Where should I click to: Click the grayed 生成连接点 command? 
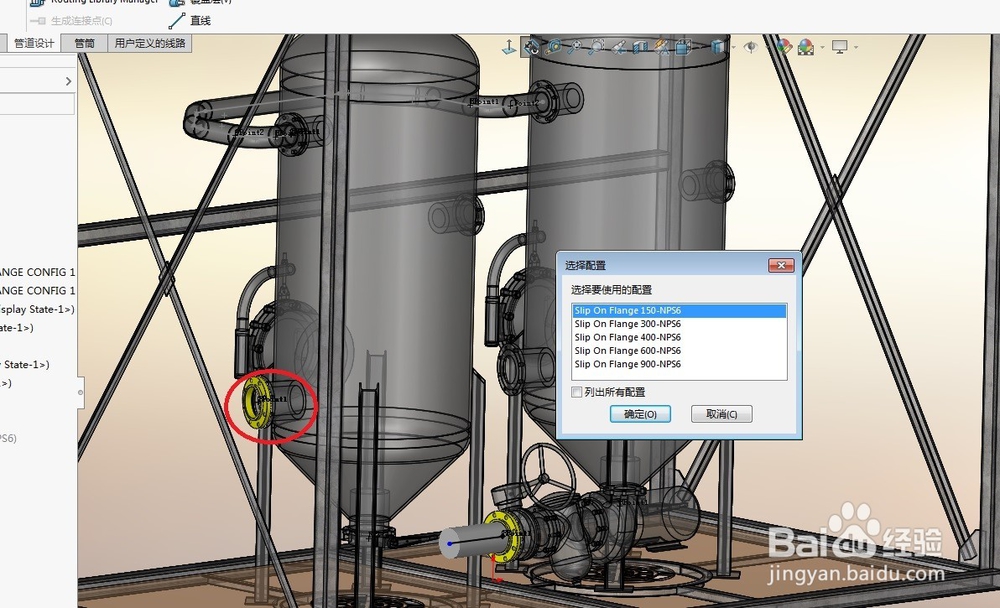71,20
